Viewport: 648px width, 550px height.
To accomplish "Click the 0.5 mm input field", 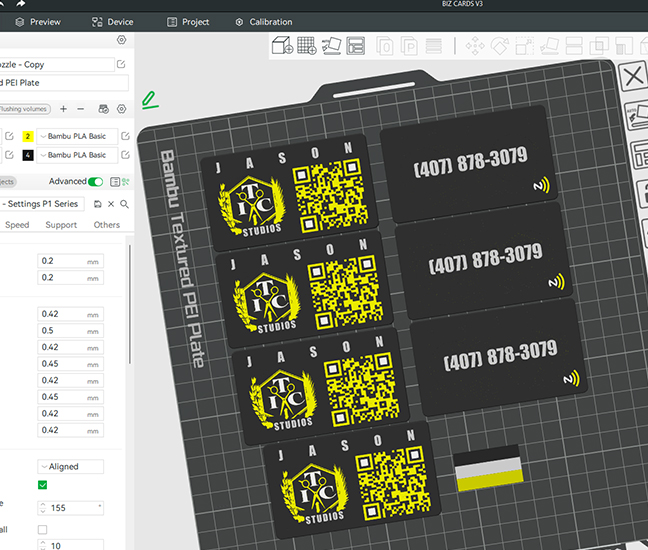I will click(70, 331).
